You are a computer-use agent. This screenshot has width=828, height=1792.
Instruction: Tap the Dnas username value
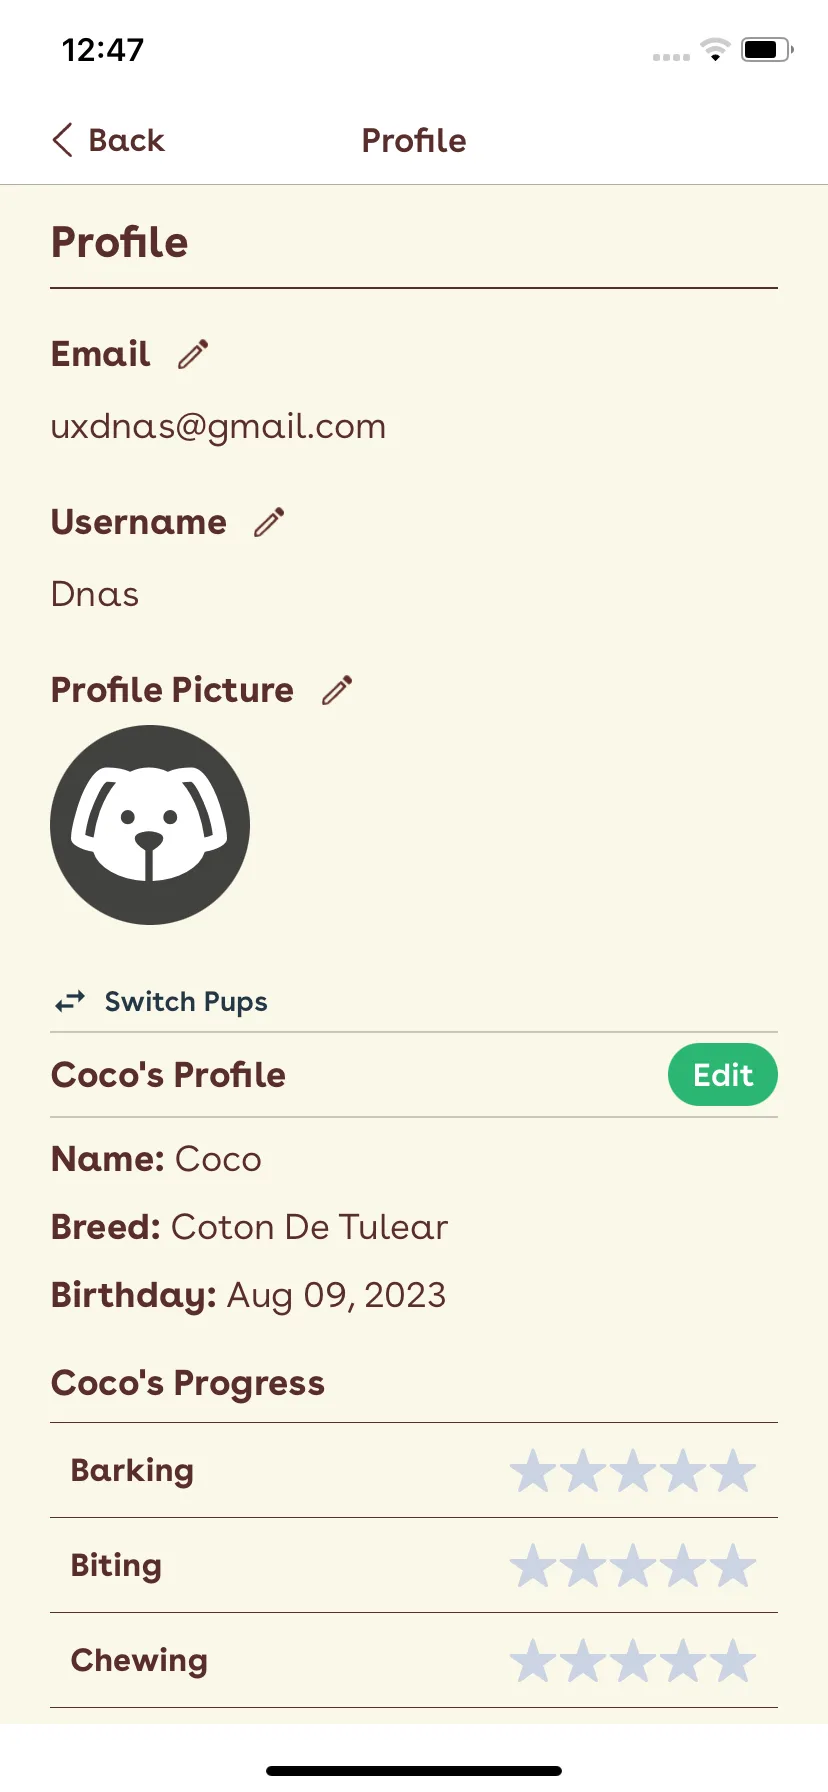(x=95, y=594)
